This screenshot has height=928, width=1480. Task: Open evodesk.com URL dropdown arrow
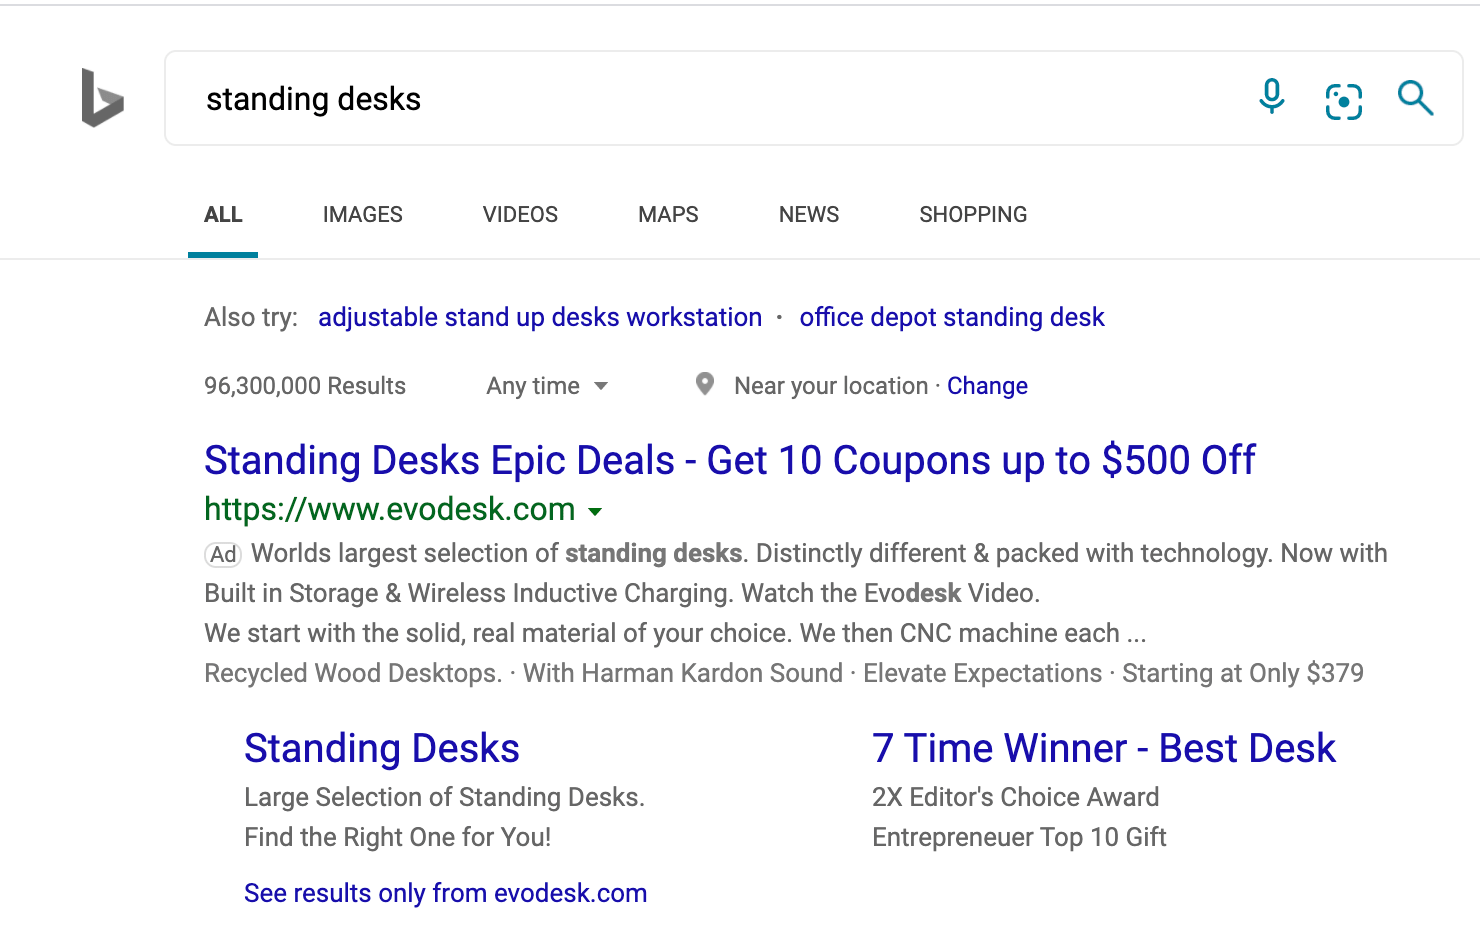coord(596,511)
